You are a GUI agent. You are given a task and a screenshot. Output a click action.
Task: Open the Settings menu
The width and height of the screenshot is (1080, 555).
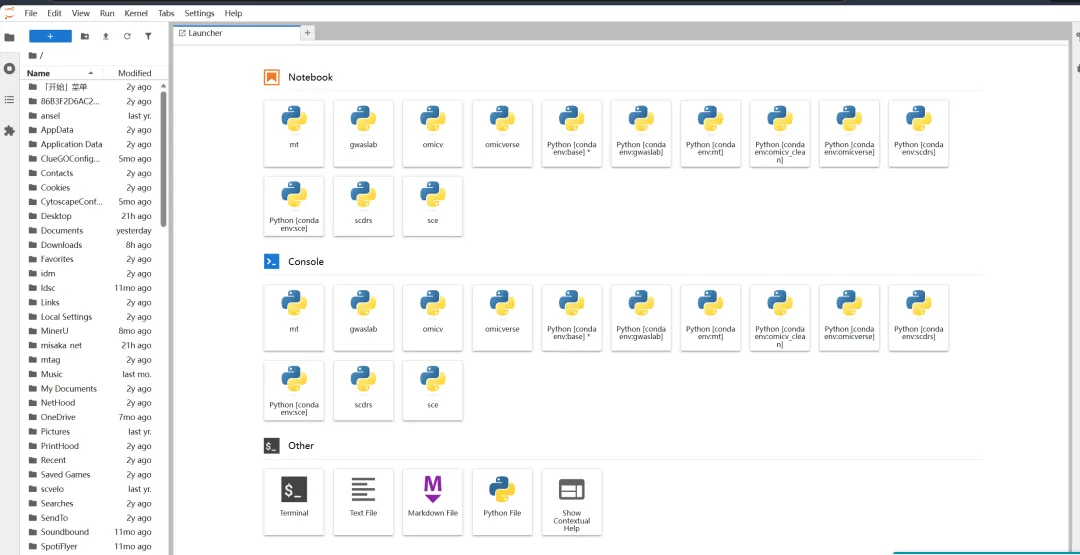pos(199,13)
